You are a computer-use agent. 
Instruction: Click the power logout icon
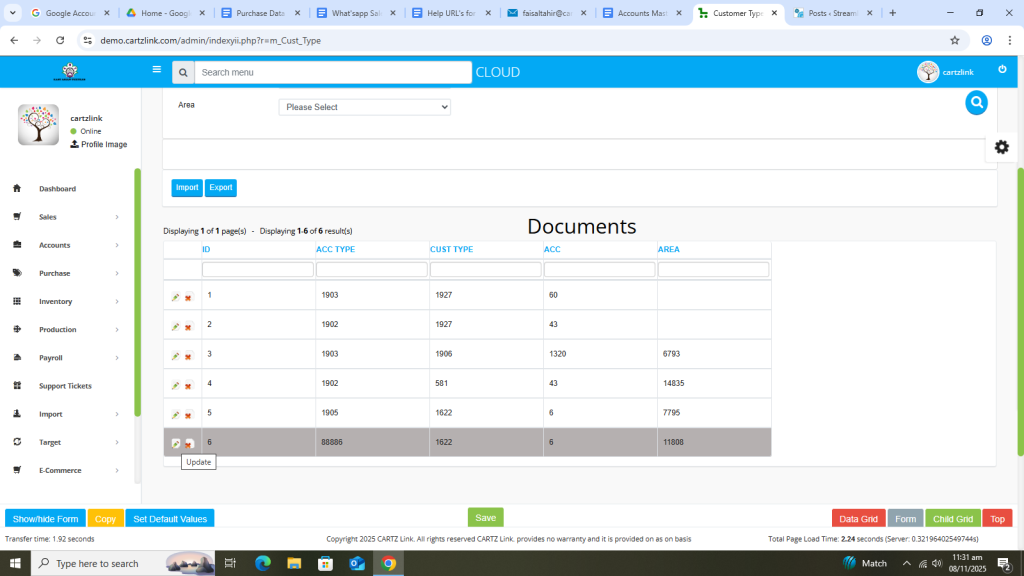point(1002,70)
